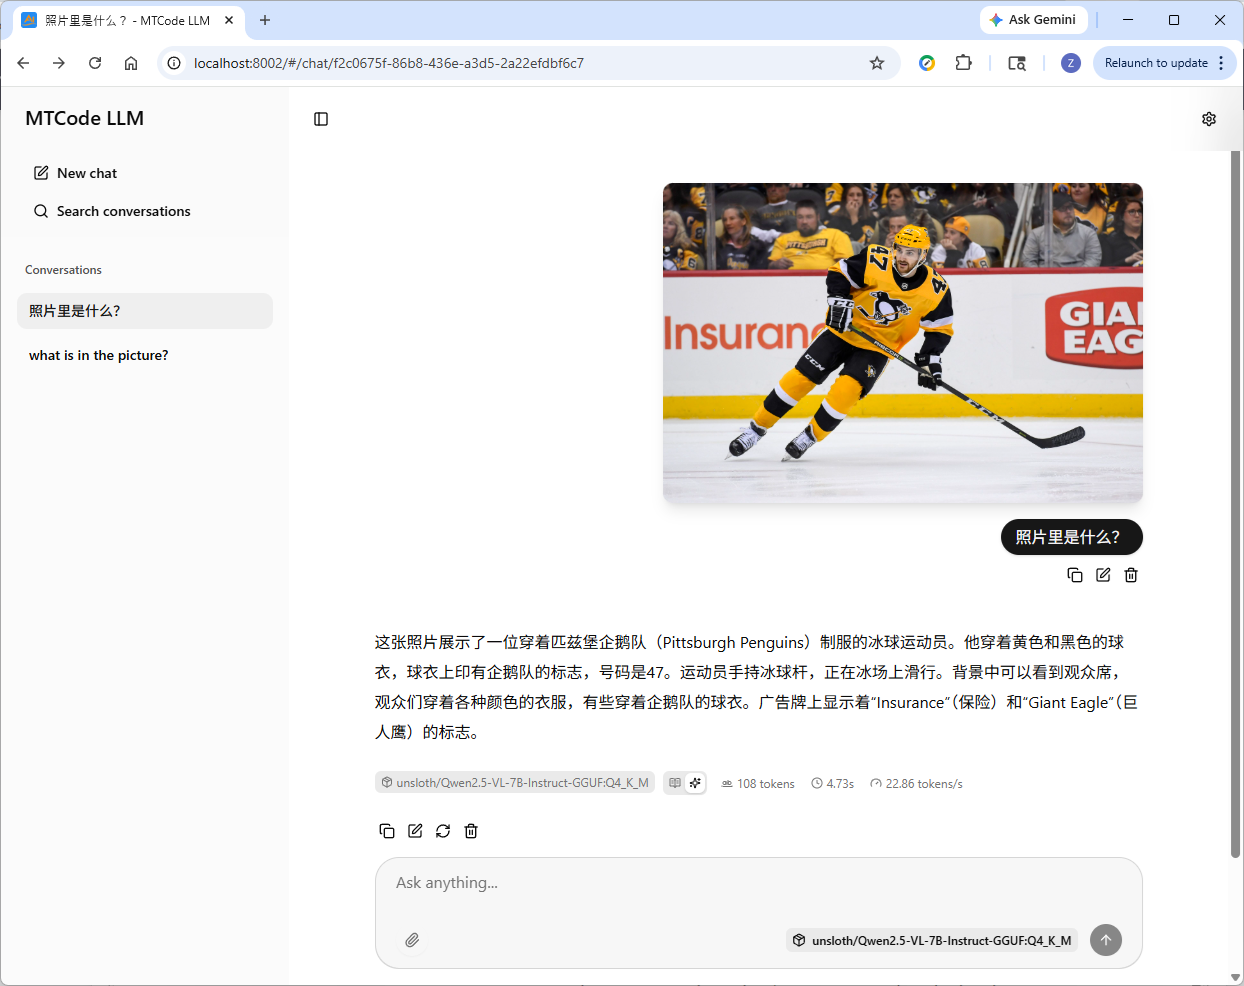Focus the Ask anything input field
The height and width of the screenshot is (986, 1244).
coord(758,883)
